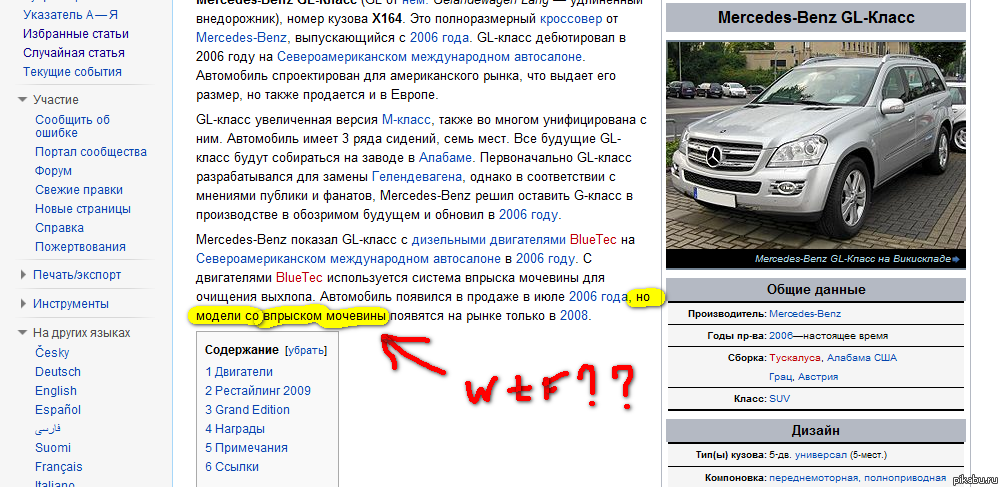Open the Mercedes-Benz GL photo thumbnail
Image resolution: width=999 pixels, height=487 pixels.
pyautogui.click(x=816, y=145)
